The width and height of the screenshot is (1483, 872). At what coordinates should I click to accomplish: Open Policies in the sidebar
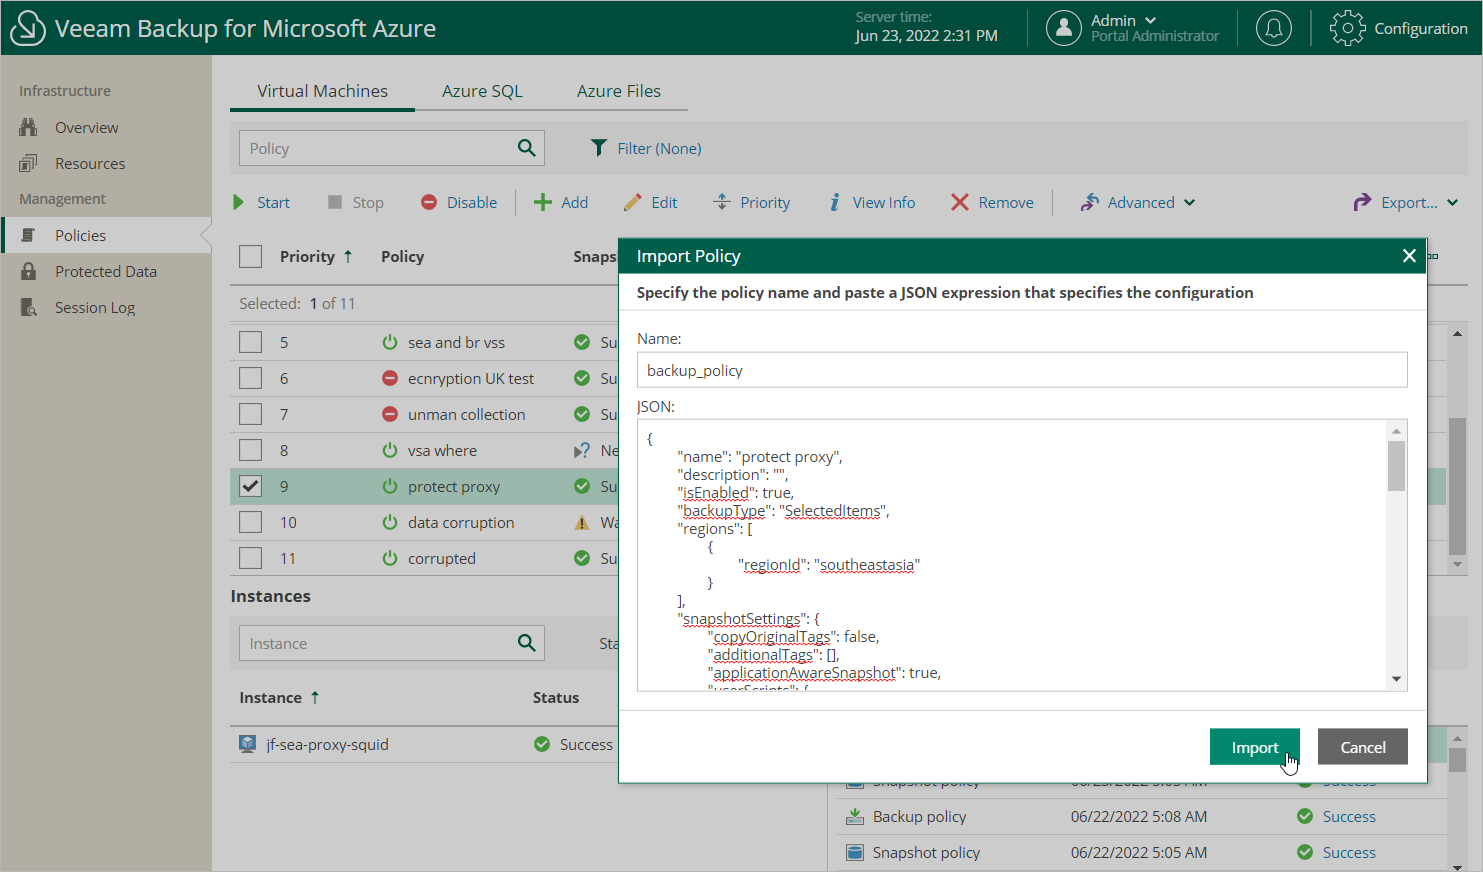[106, 236]
